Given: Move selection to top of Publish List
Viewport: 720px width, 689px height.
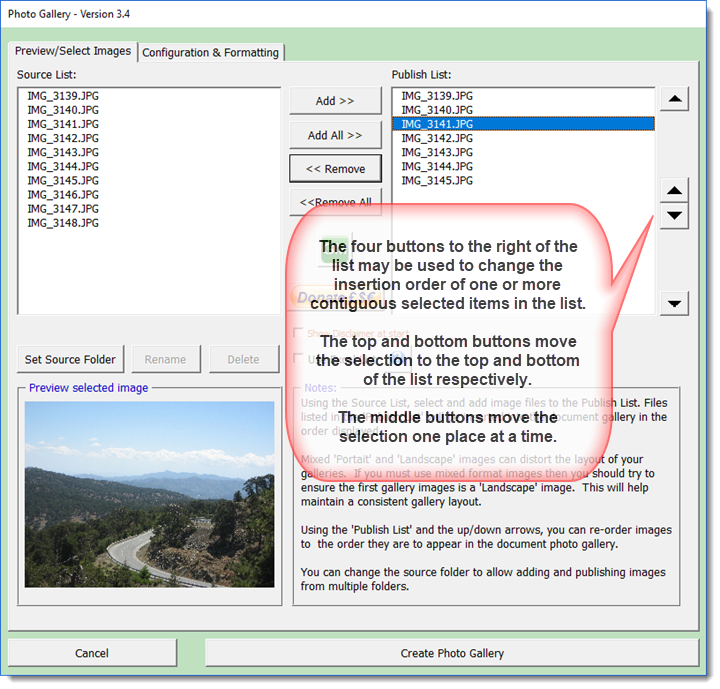Looking at the screenshot, I should point(675,100).
